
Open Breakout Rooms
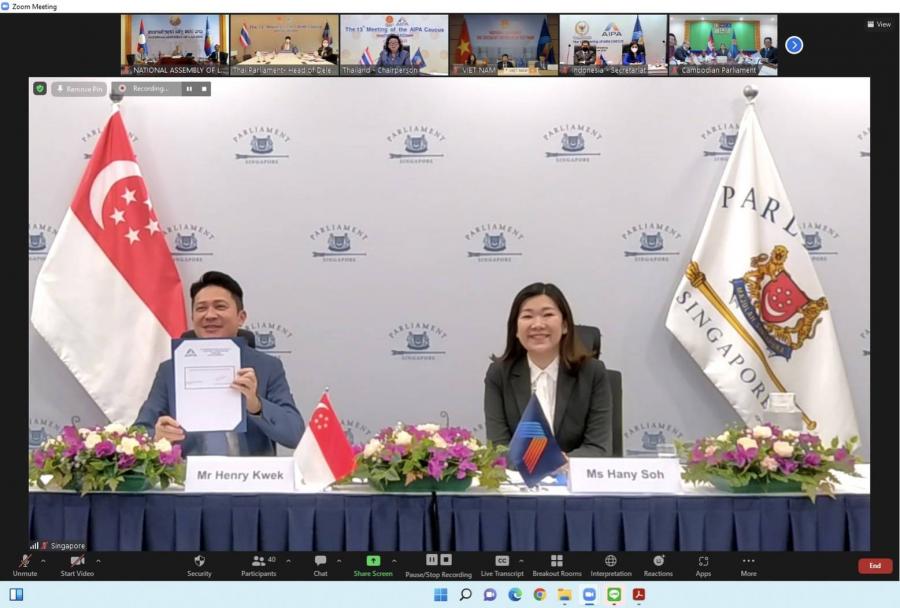click(x=557, y=565)
